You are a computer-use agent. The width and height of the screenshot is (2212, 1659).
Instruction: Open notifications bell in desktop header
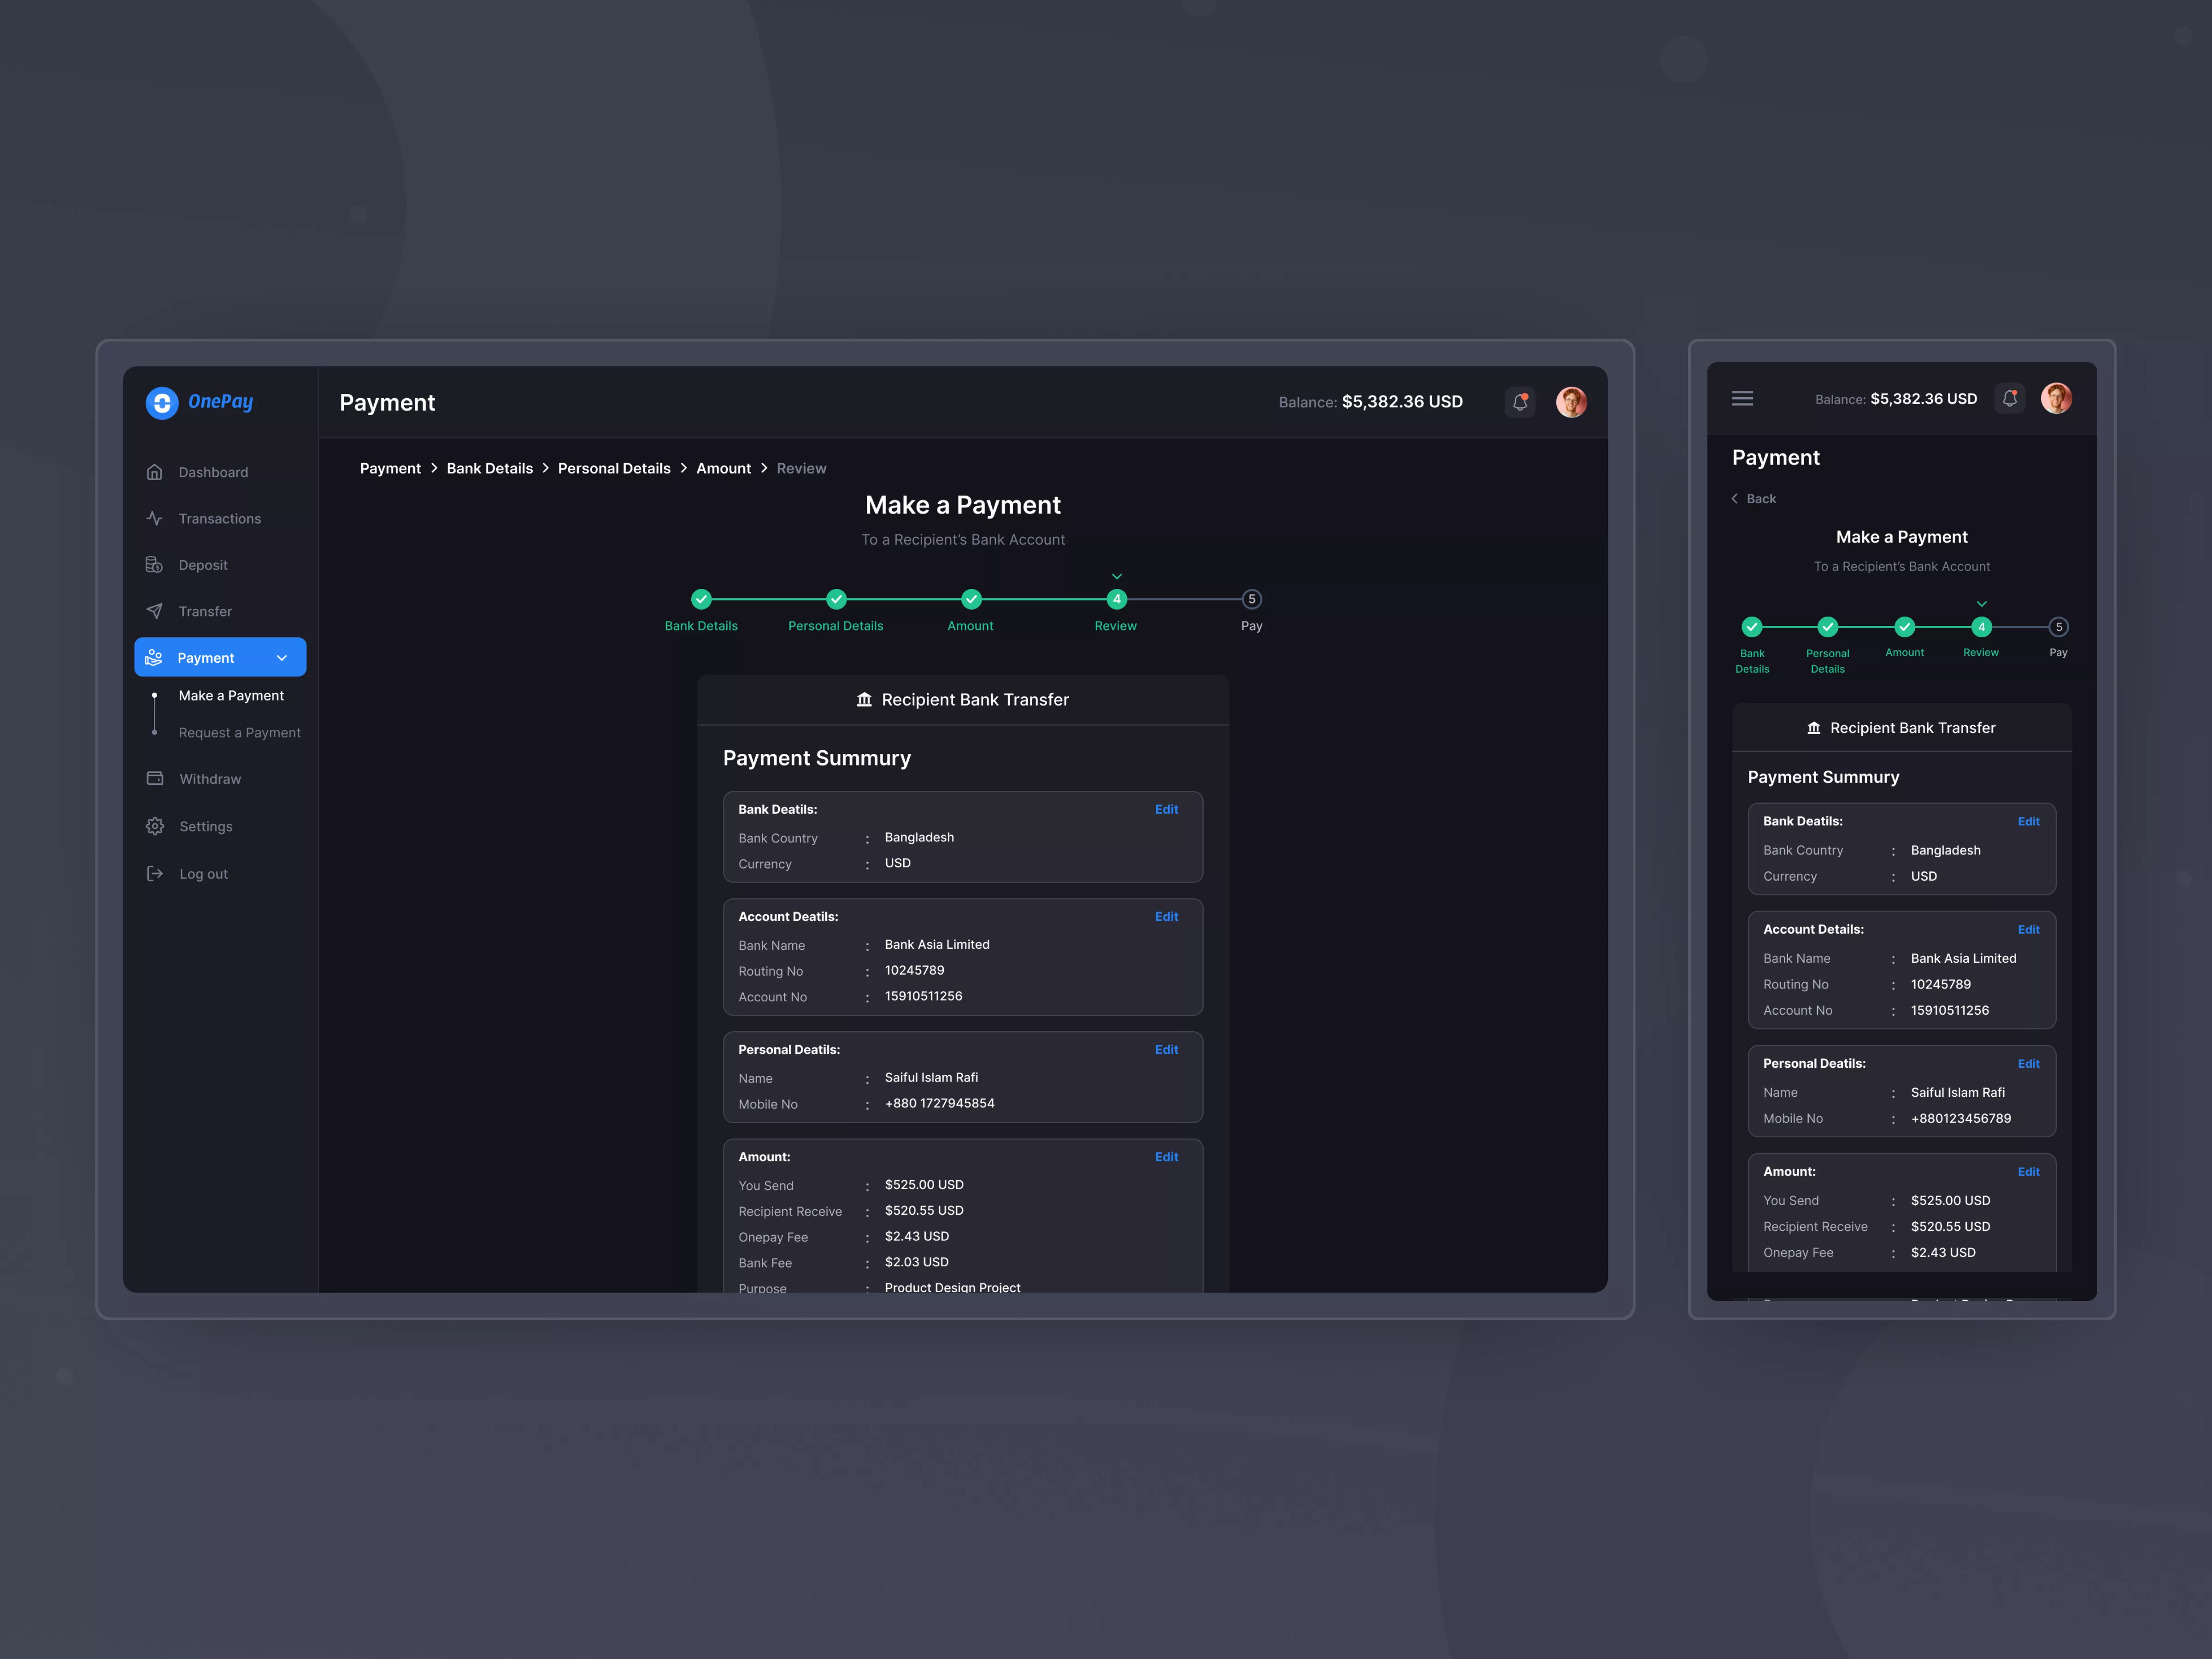point(1520,402)
